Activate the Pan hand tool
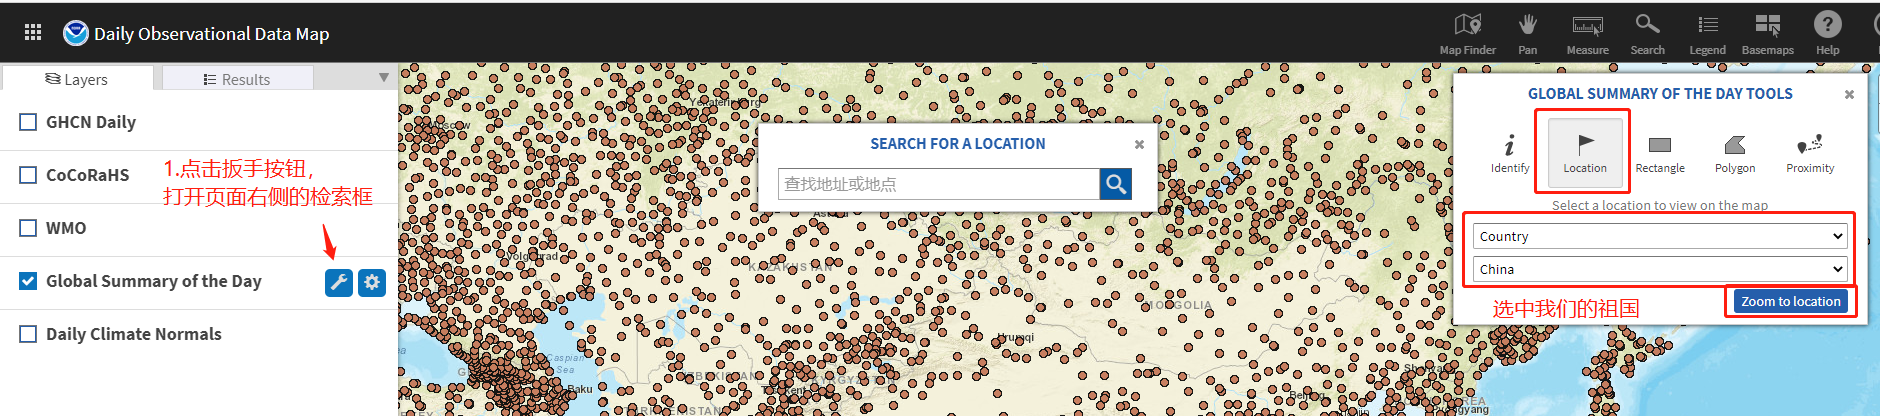Image resolution: width=1880 pixels, height=416 pixels. (1527, 33)
